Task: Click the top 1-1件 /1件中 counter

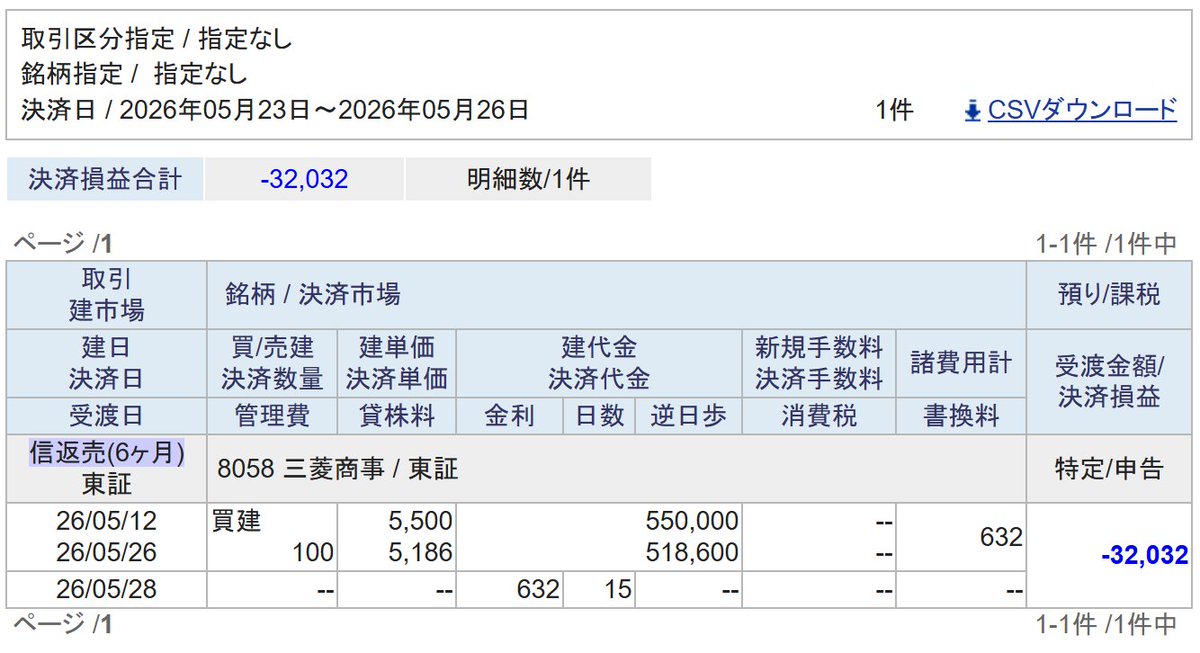Action: click(1106, 243)
